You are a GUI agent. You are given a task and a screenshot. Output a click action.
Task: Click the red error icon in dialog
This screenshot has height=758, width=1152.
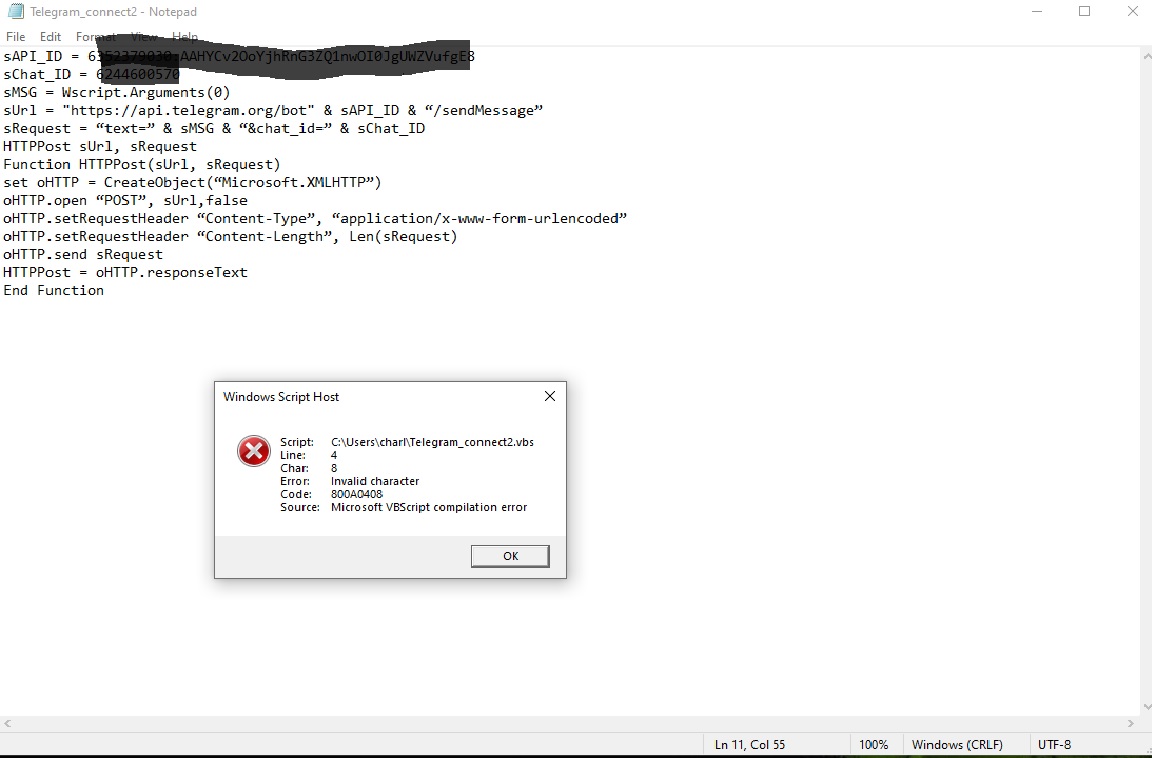click(253, 451)
